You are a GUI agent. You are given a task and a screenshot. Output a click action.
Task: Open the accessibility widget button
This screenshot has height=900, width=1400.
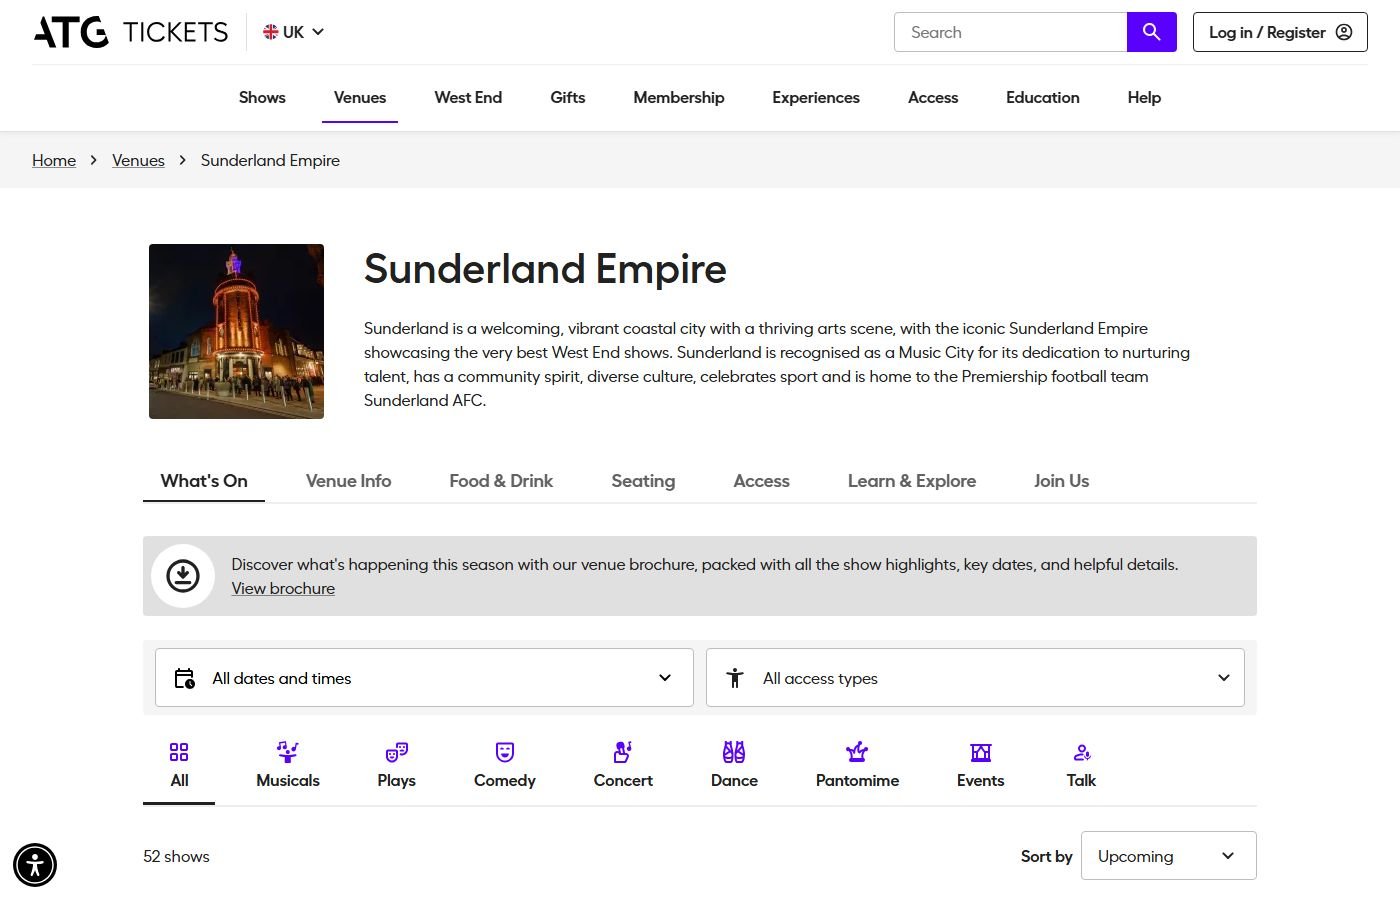pyautogui.click(x=35, y=865)
